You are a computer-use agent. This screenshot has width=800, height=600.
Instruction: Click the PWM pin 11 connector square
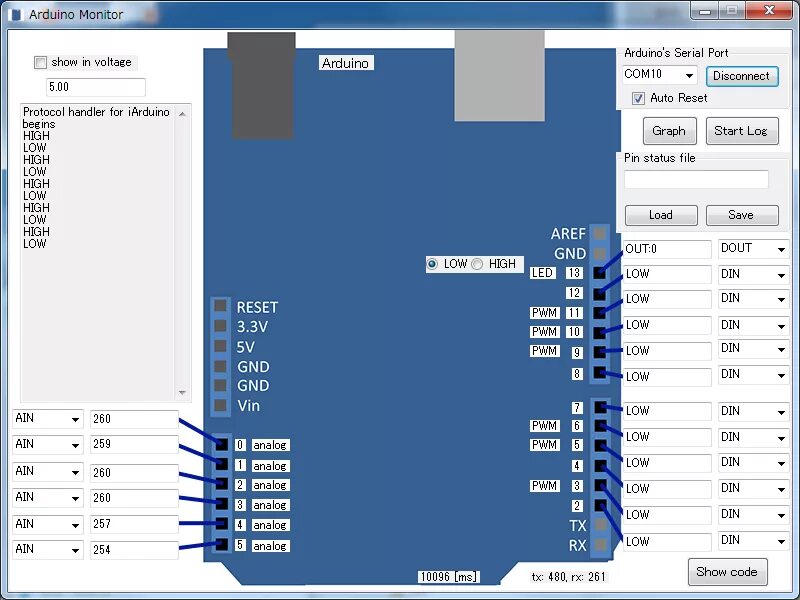[x=599, y=313]
